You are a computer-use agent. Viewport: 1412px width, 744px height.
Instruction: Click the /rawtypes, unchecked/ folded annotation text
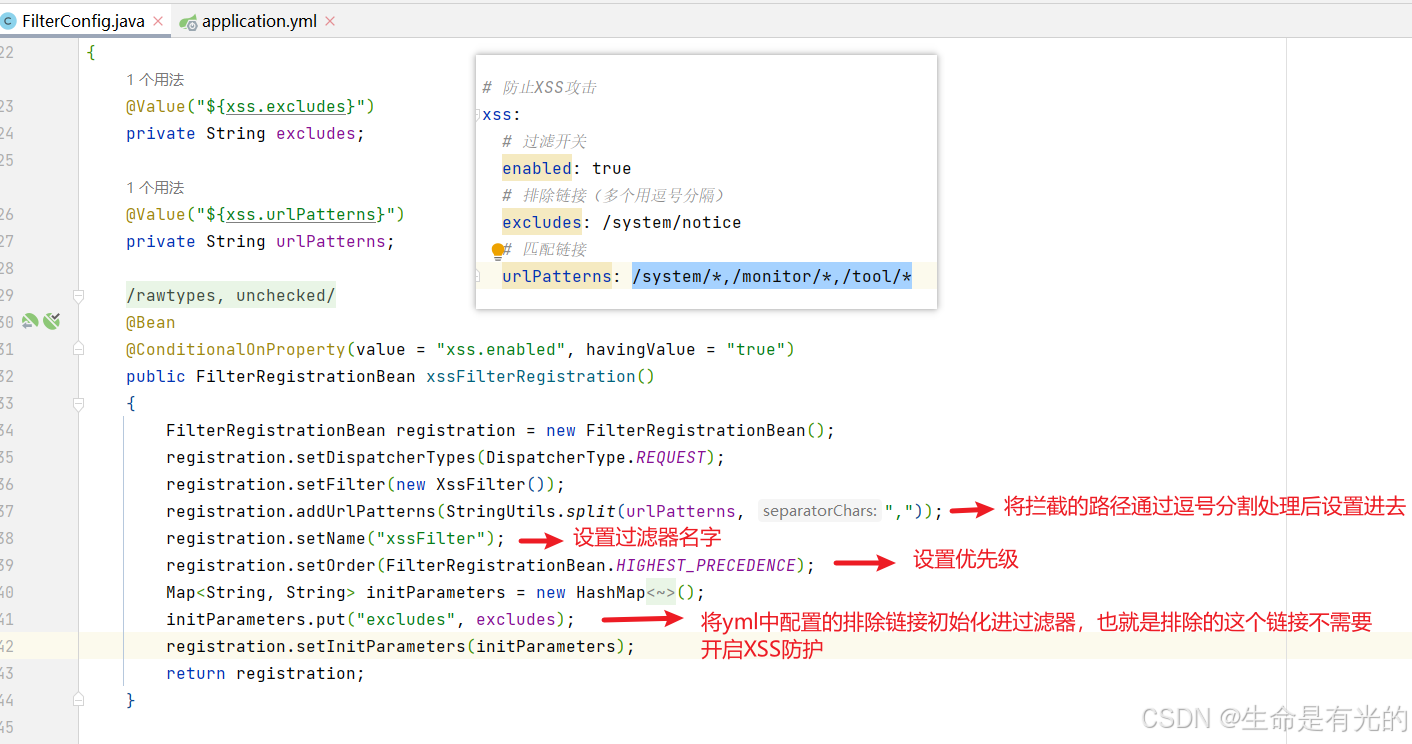(231, 295)
